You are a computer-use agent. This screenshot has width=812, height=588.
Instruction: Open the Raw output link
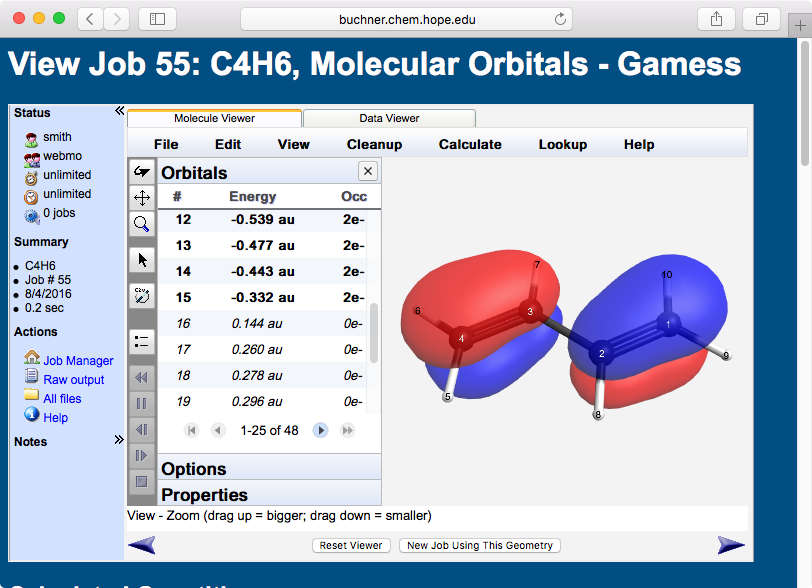[73, 380]
